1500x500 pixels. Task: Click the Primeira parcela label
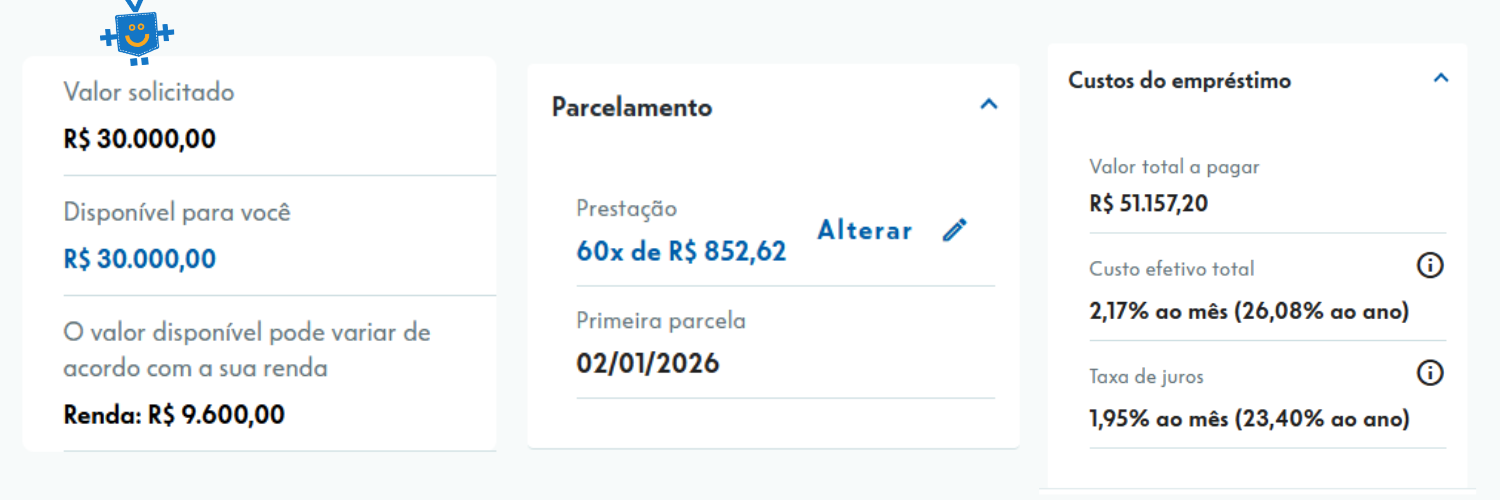click(x=661, y=321)
